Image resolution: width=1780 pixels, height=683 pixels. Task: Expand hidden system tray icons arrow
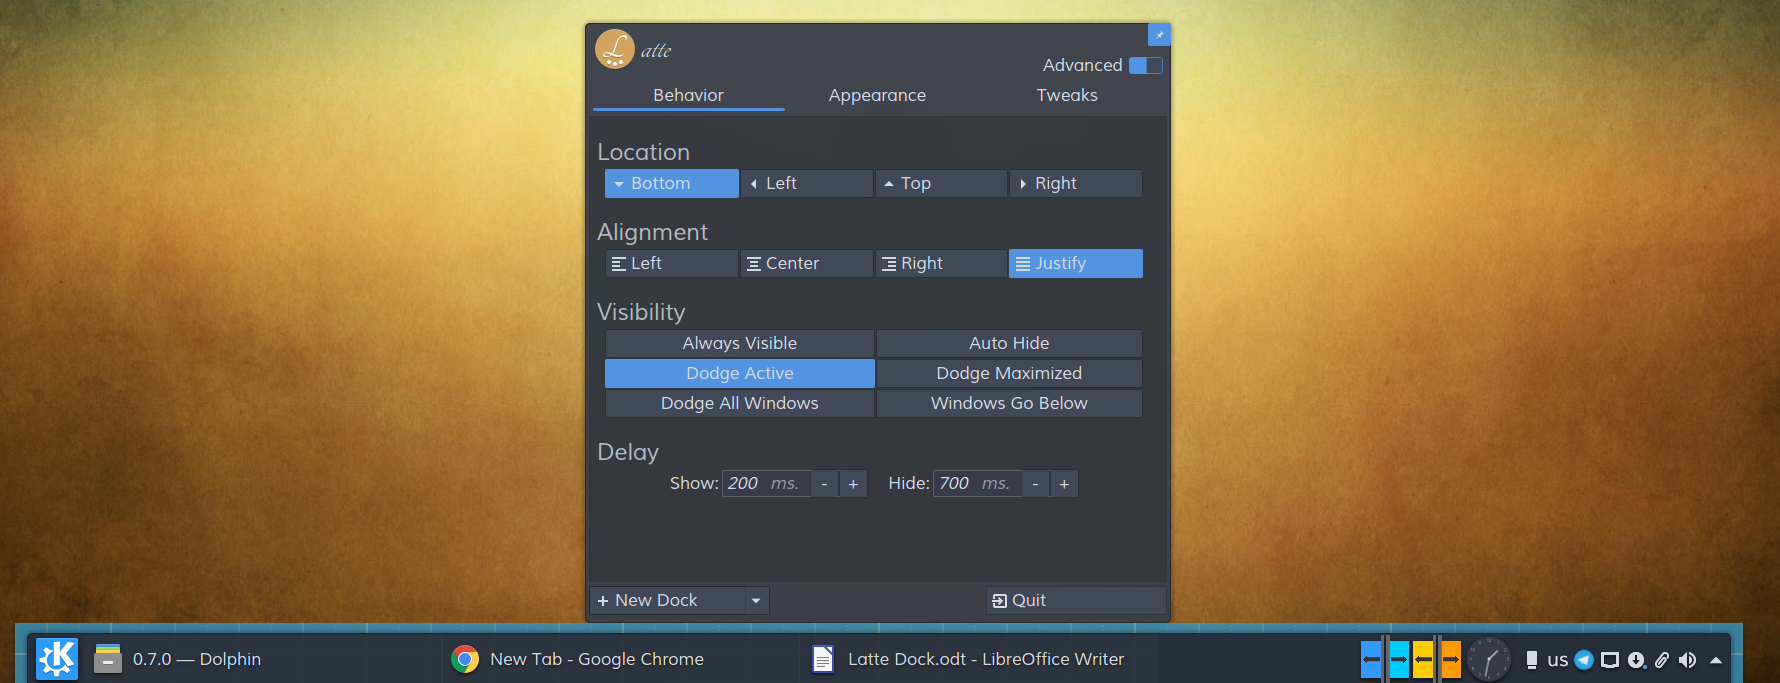coord(1716,660)
